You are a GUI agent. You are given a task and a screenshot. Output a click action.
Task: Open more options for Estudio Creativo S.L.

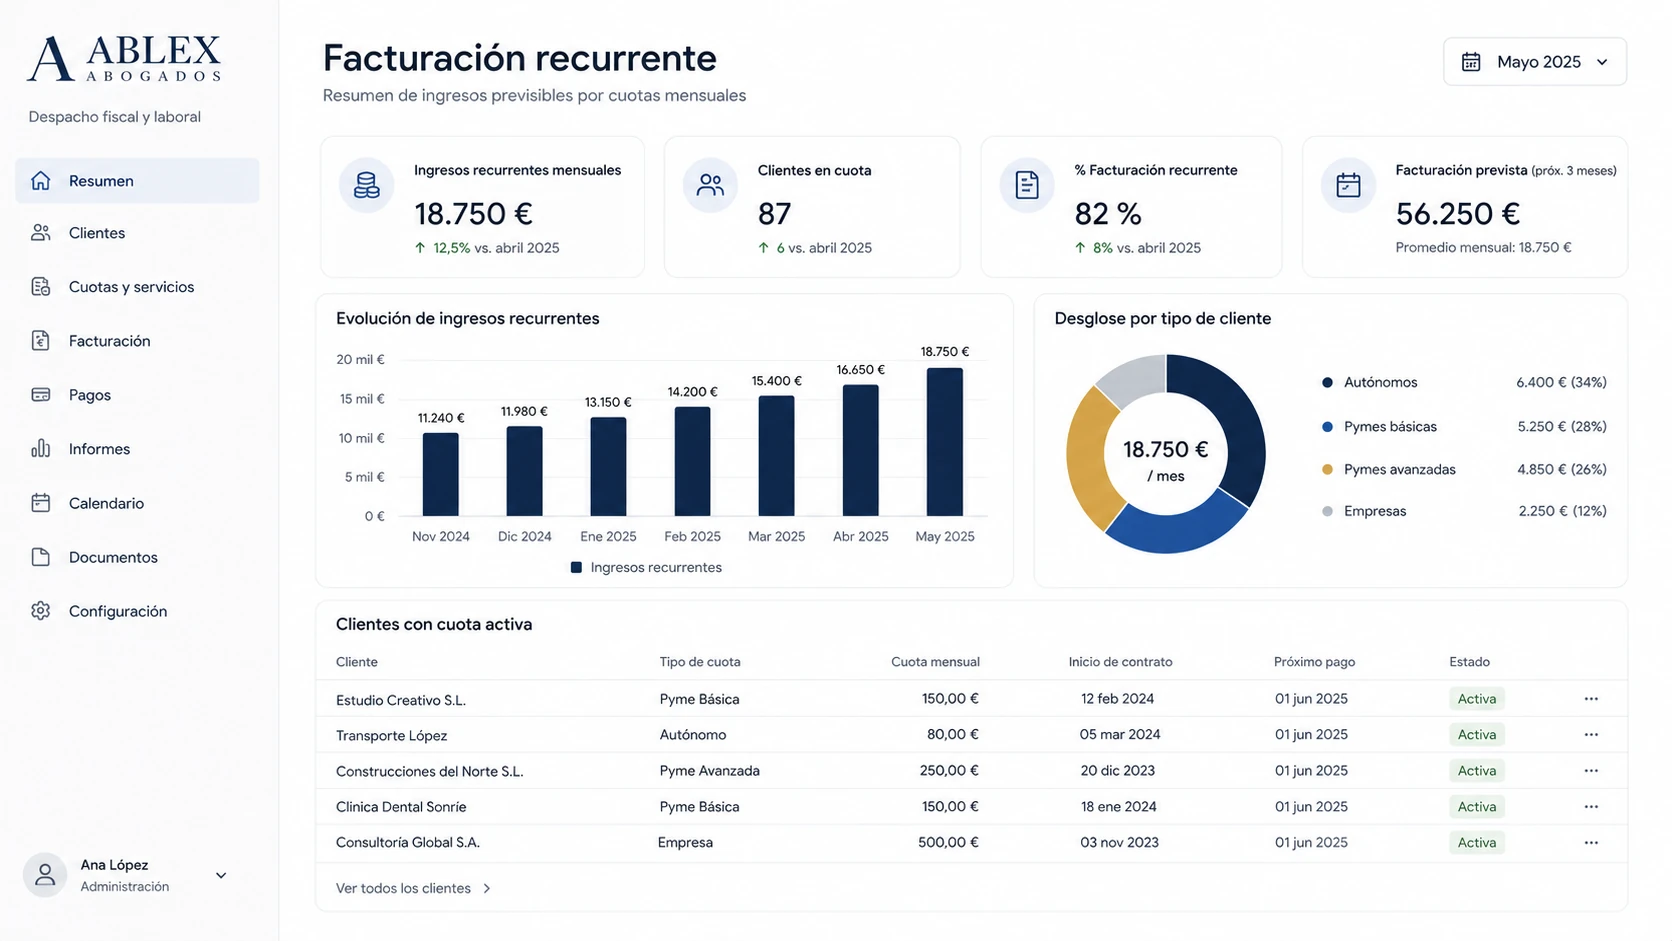[x=1591, y=699]
